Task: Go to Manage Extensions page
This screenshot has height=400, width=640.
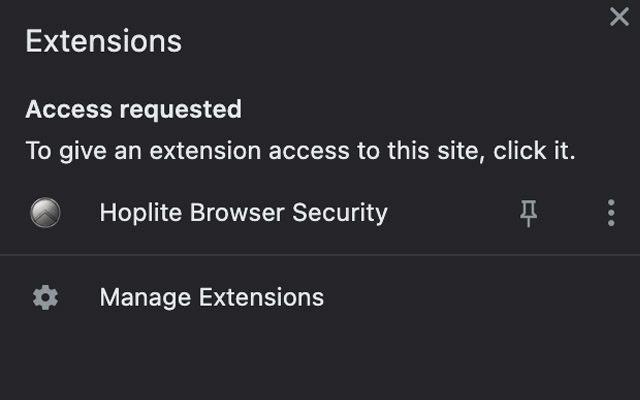Action: tap(211, 297)
